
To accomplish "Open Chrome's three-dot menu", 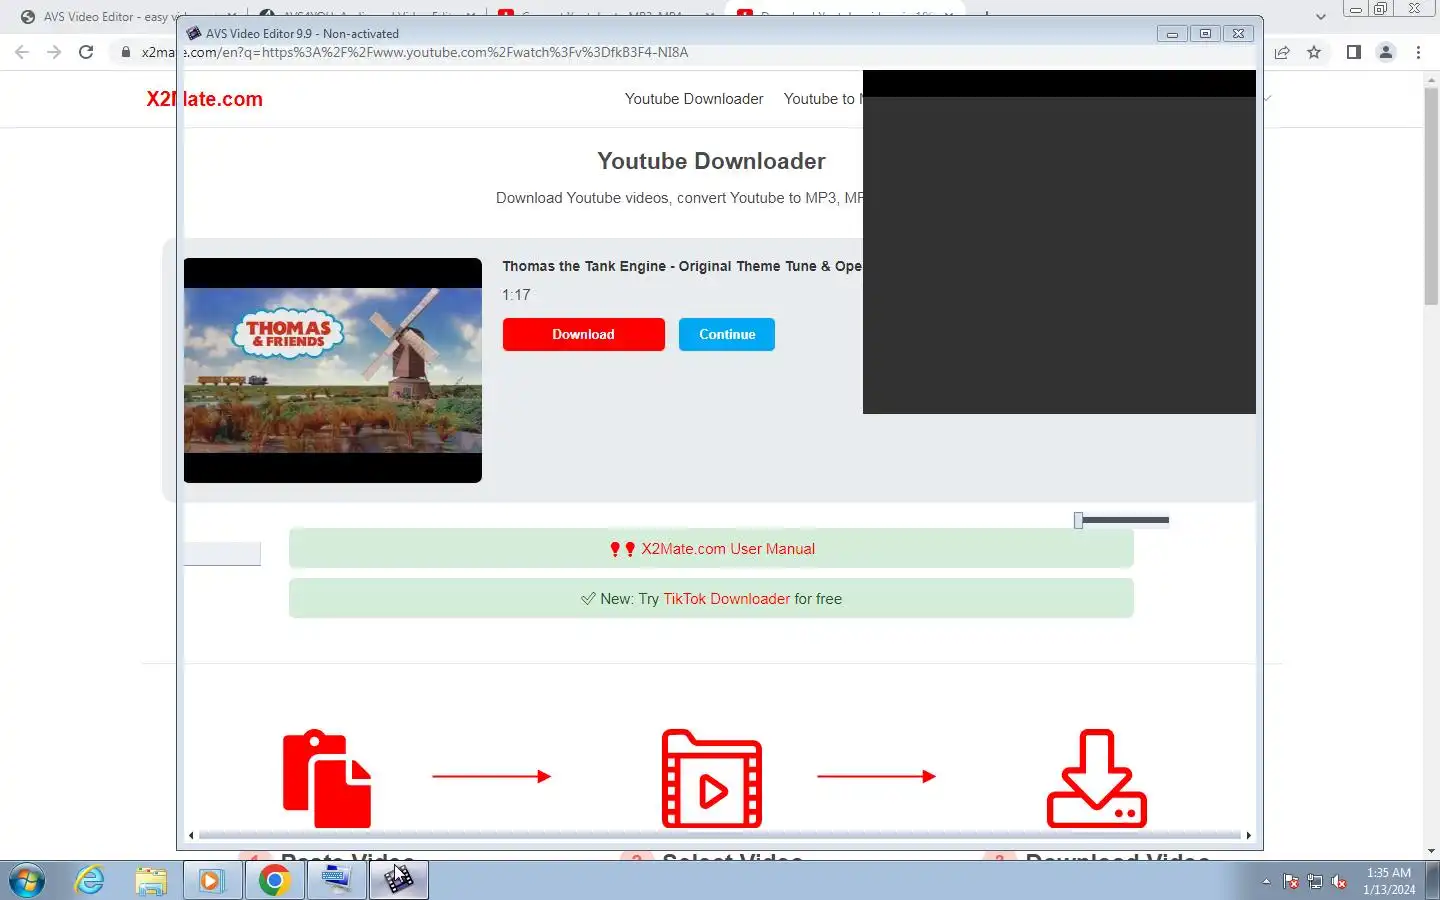I will click(x=1418, y=52).
